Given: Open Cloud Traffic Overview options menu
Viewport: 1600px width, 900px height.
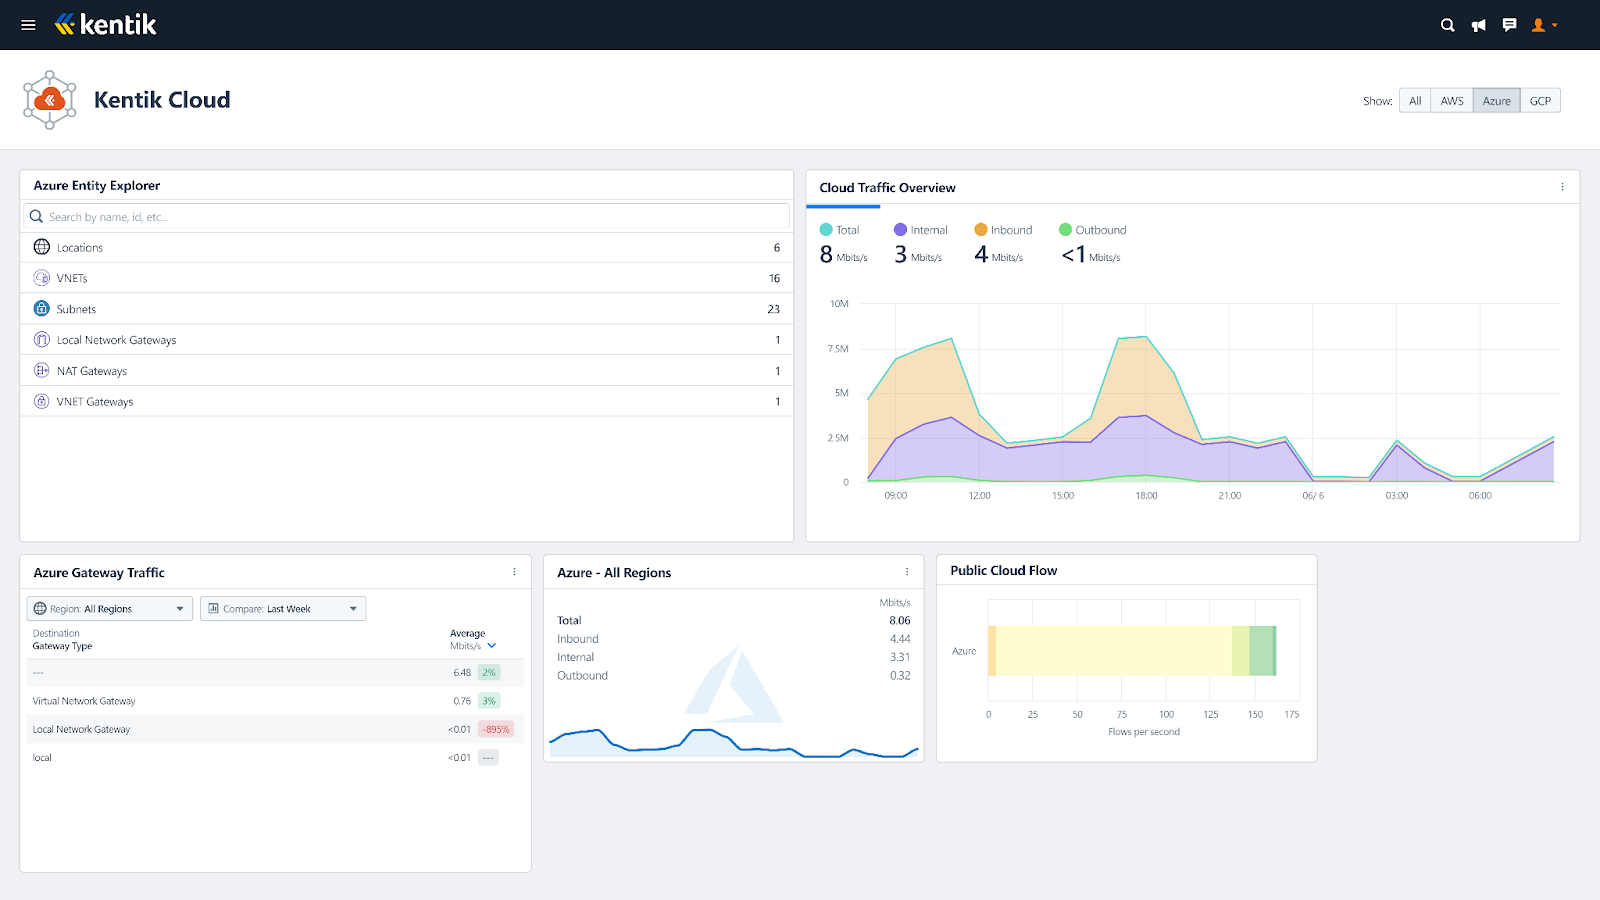Looking at the screenshot, I should (1562, 187).
